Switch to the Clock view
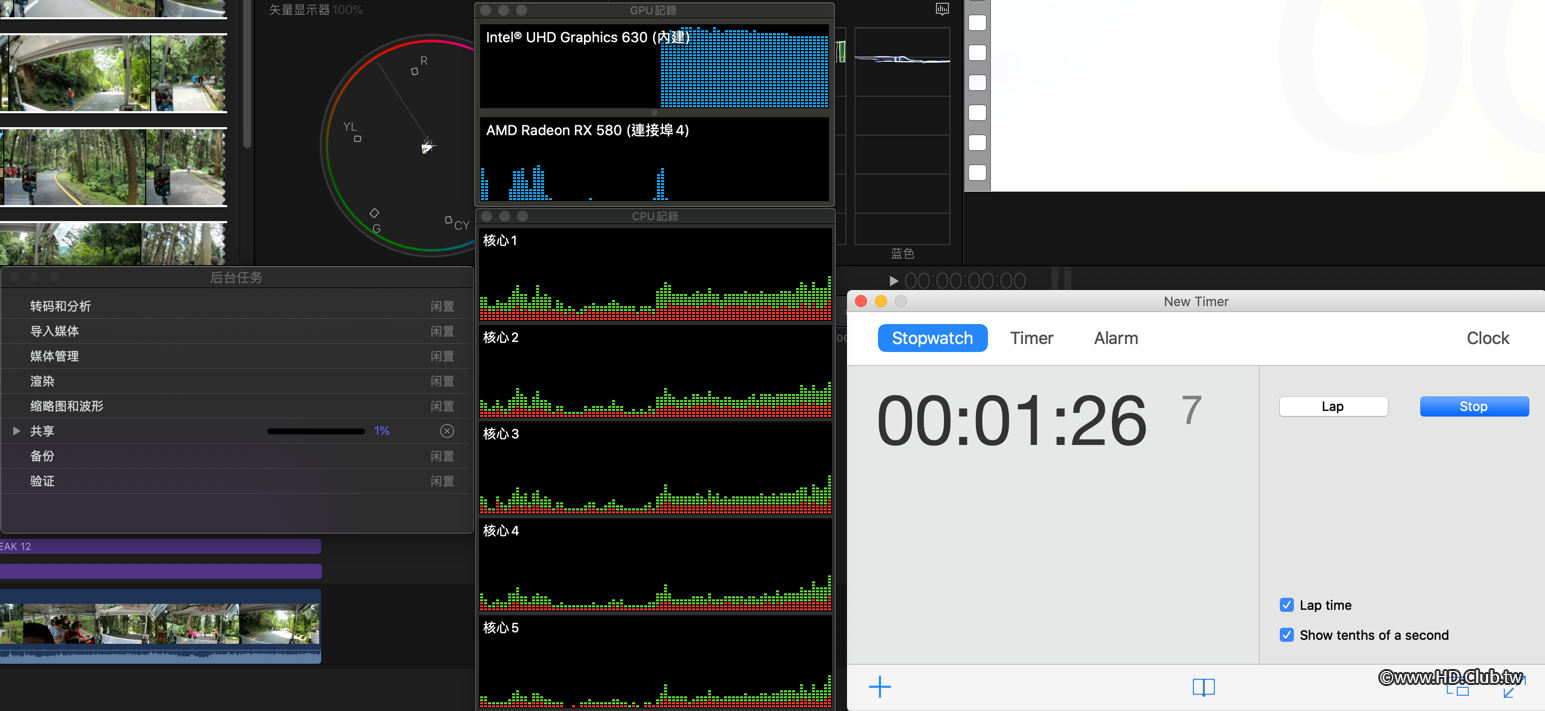 pyautogui.click(x=1488, y=338)
